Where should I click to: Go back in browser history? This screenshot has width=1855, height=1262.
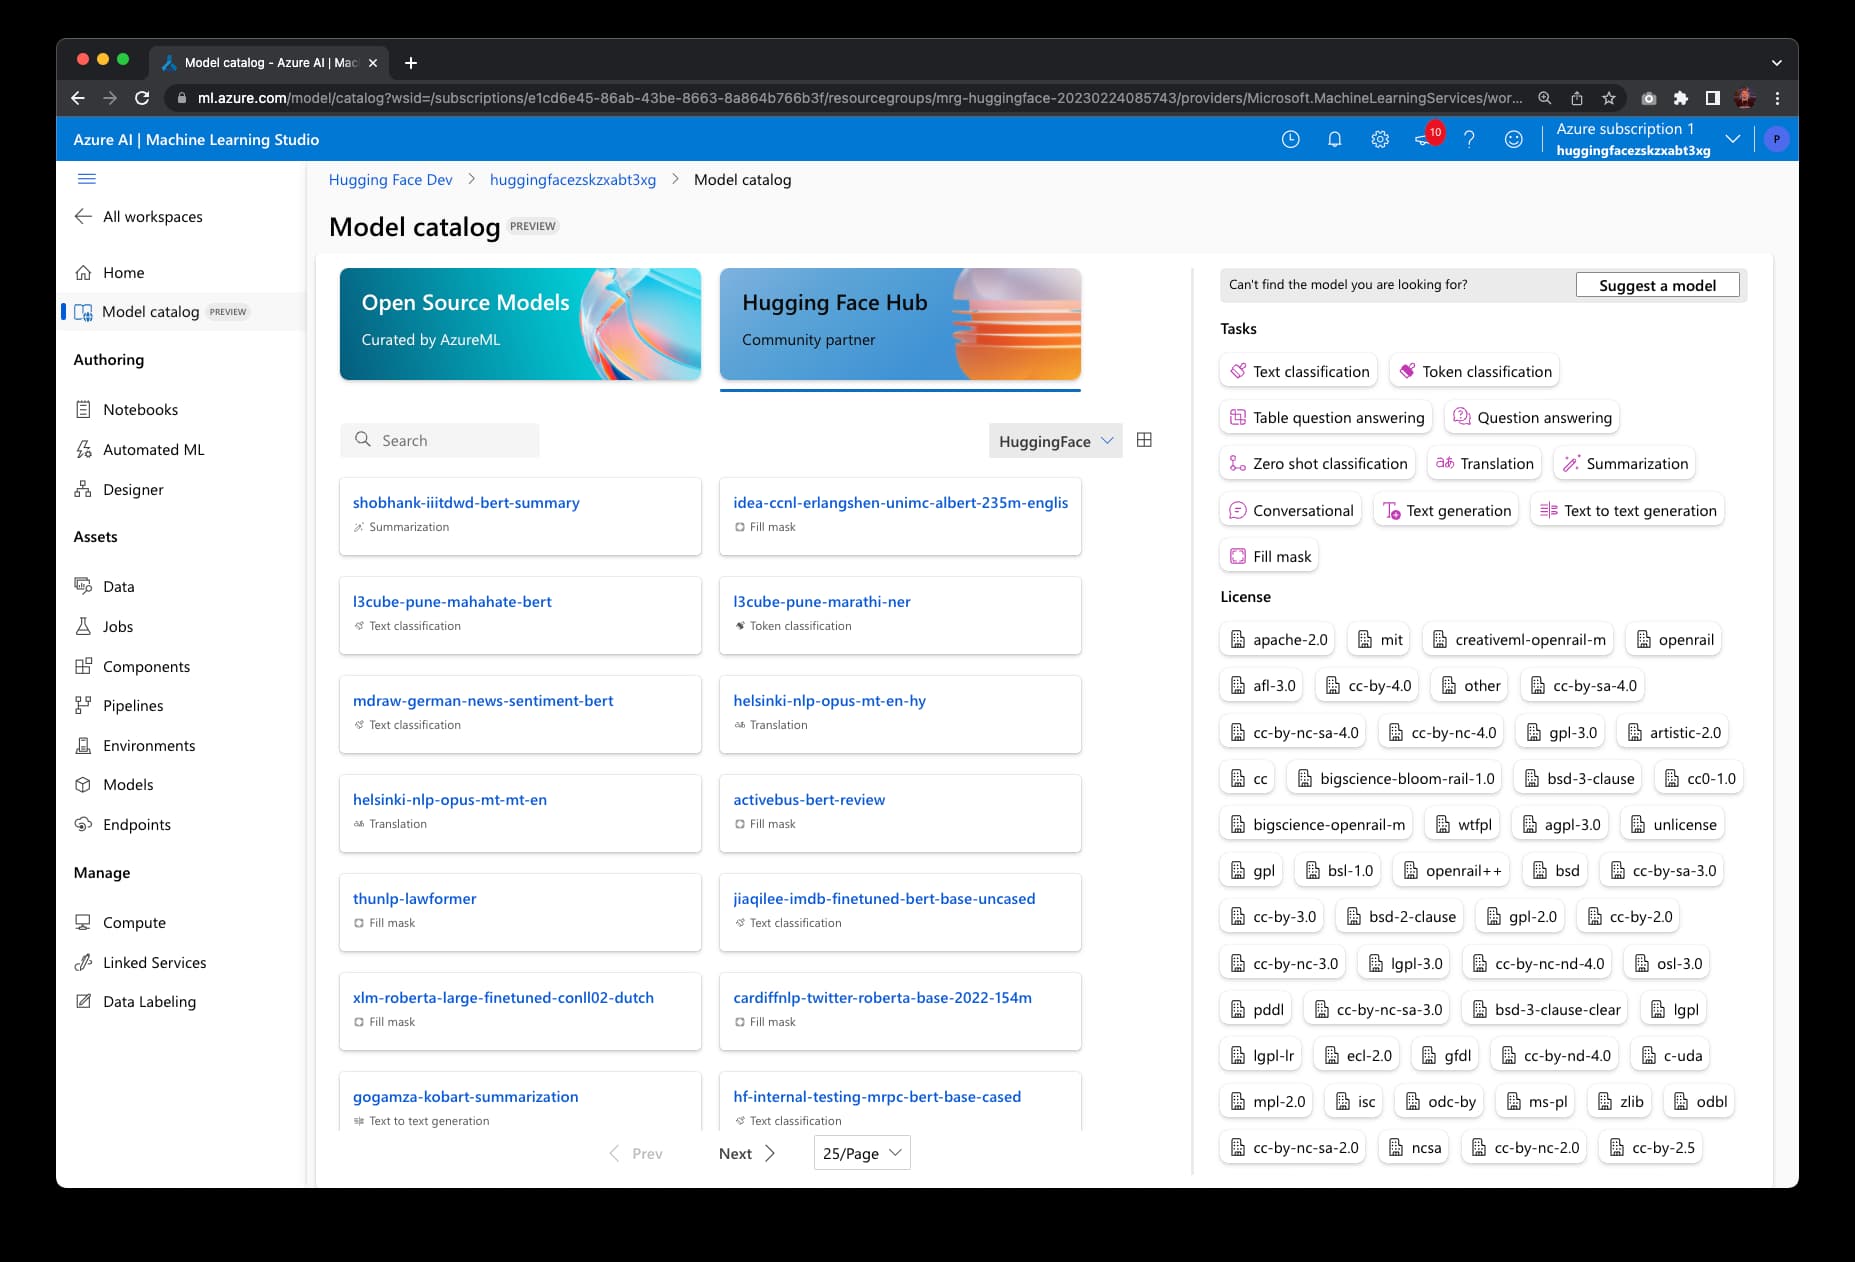click(x=78, y=98)
